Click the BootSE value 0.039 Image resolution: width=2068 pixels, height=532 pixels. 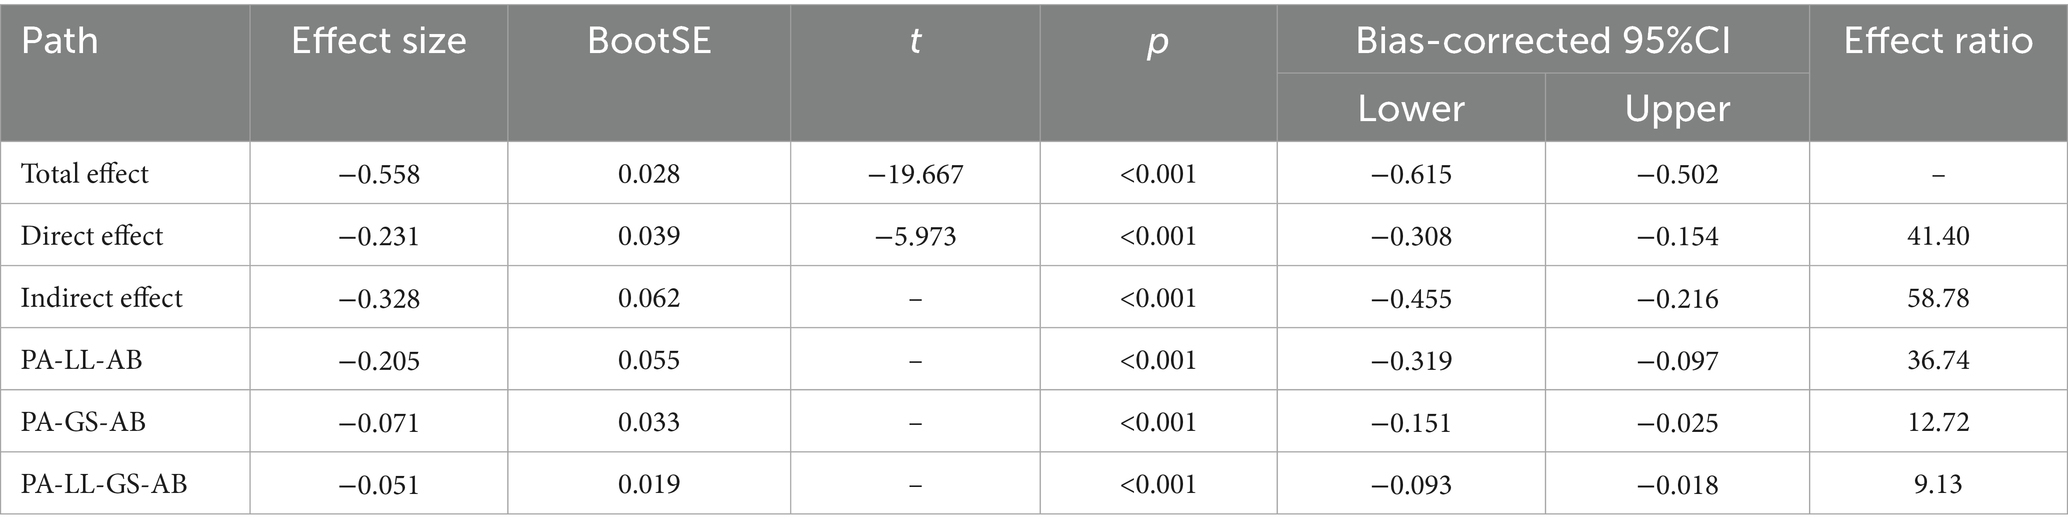[649, 236]
